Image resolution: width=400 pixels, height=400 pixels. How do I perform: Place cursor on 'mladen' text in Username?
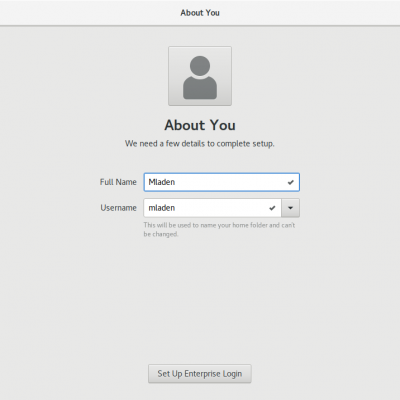point(162,208)
